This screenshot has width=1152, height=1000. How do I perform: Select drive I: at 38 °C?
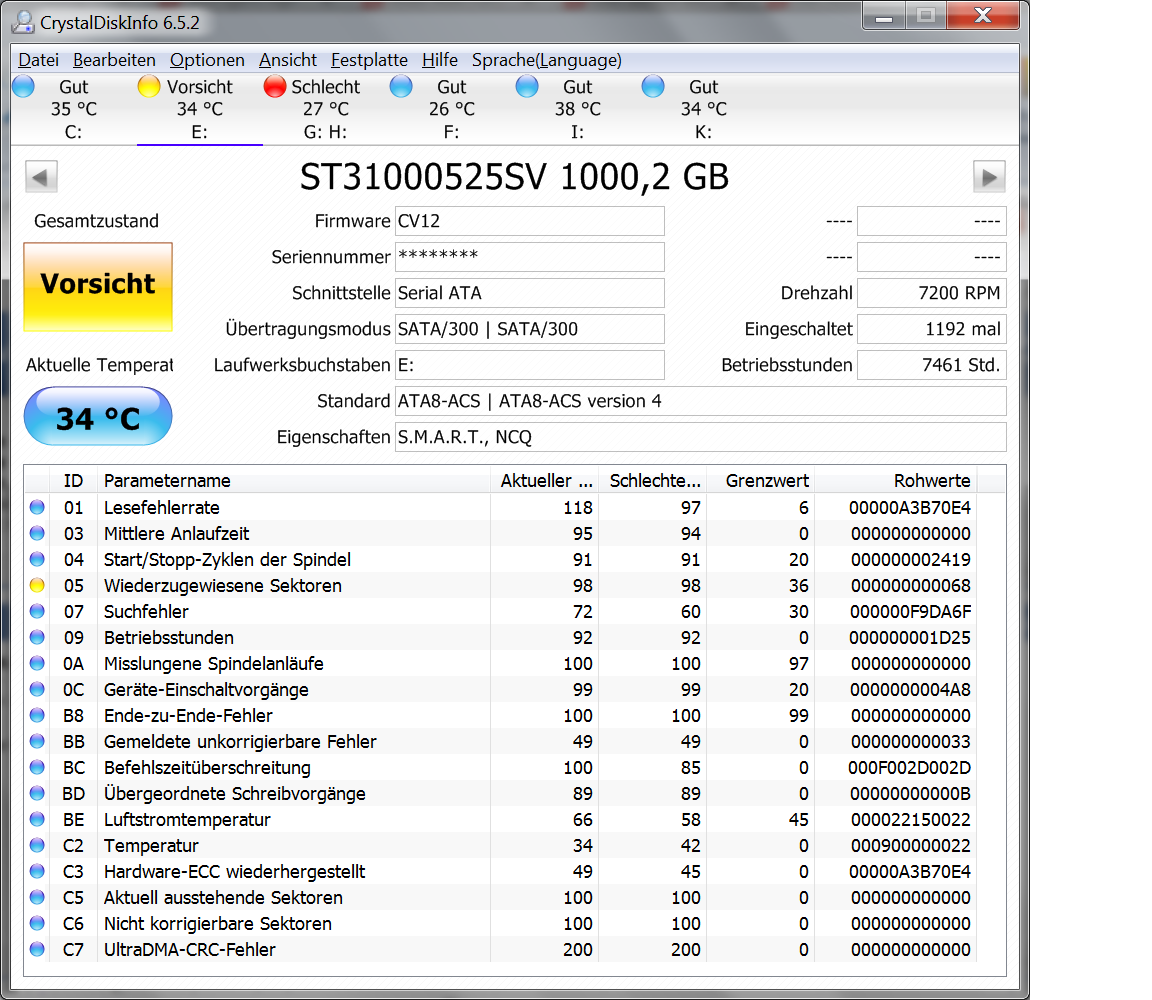577,109
